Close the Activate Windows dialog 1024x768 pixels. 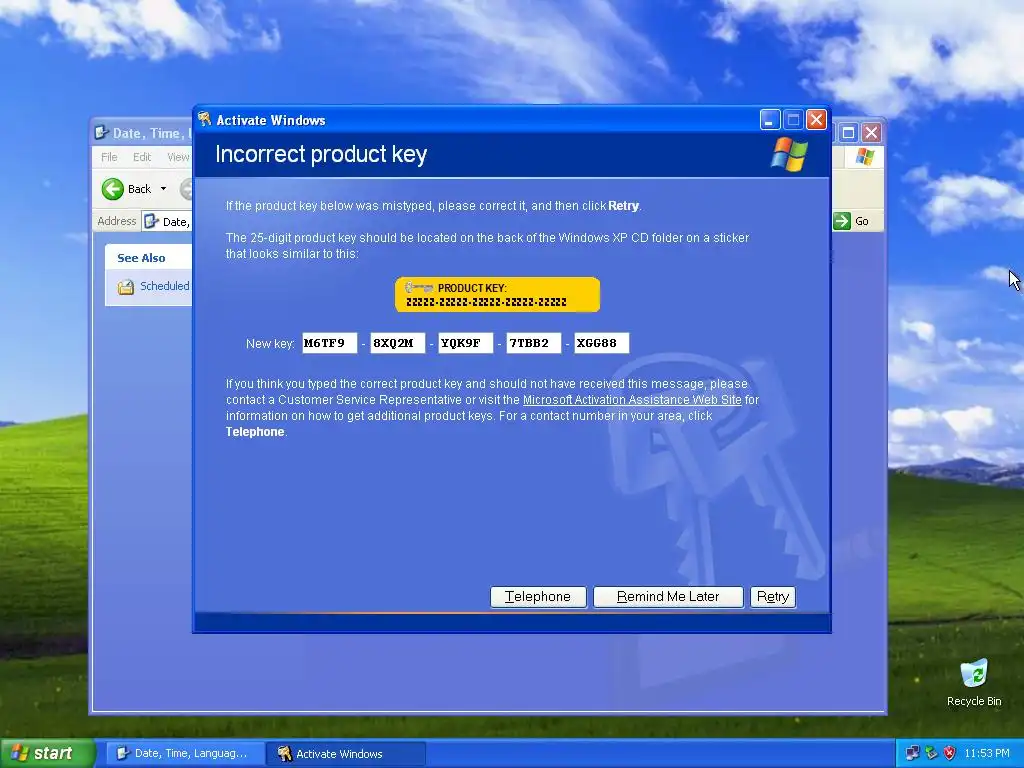pos(816,120)
